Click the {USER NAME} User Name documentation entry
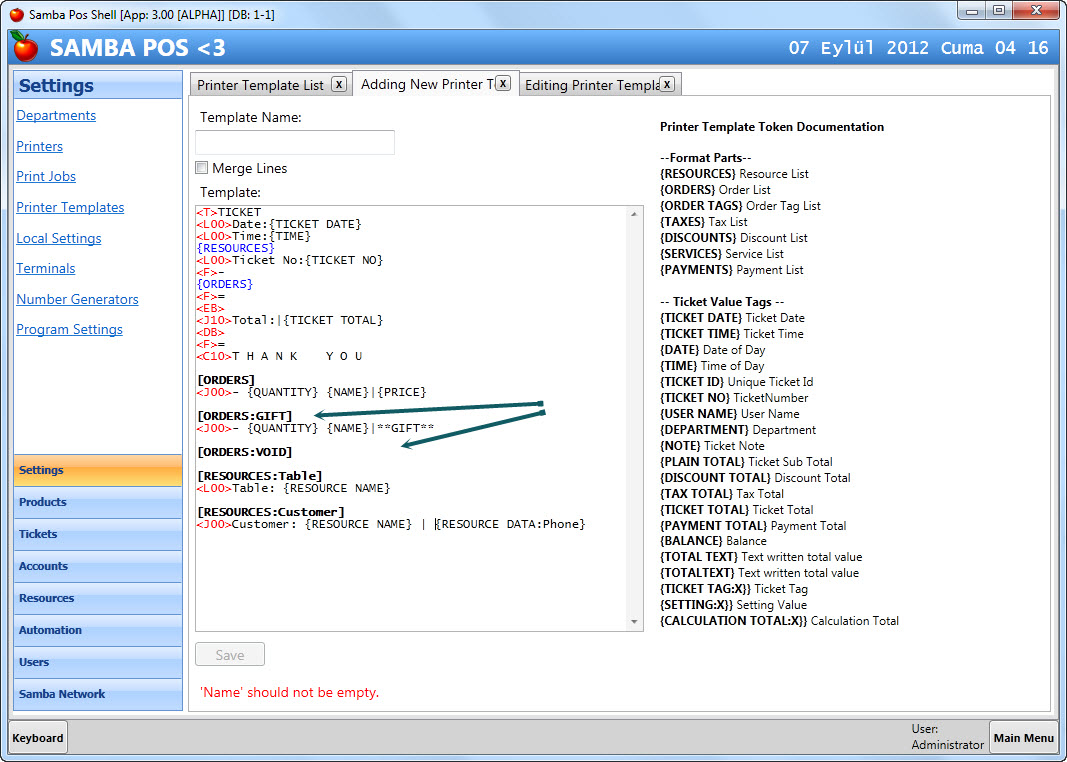The image size is (1067, 762). point(729,414)
